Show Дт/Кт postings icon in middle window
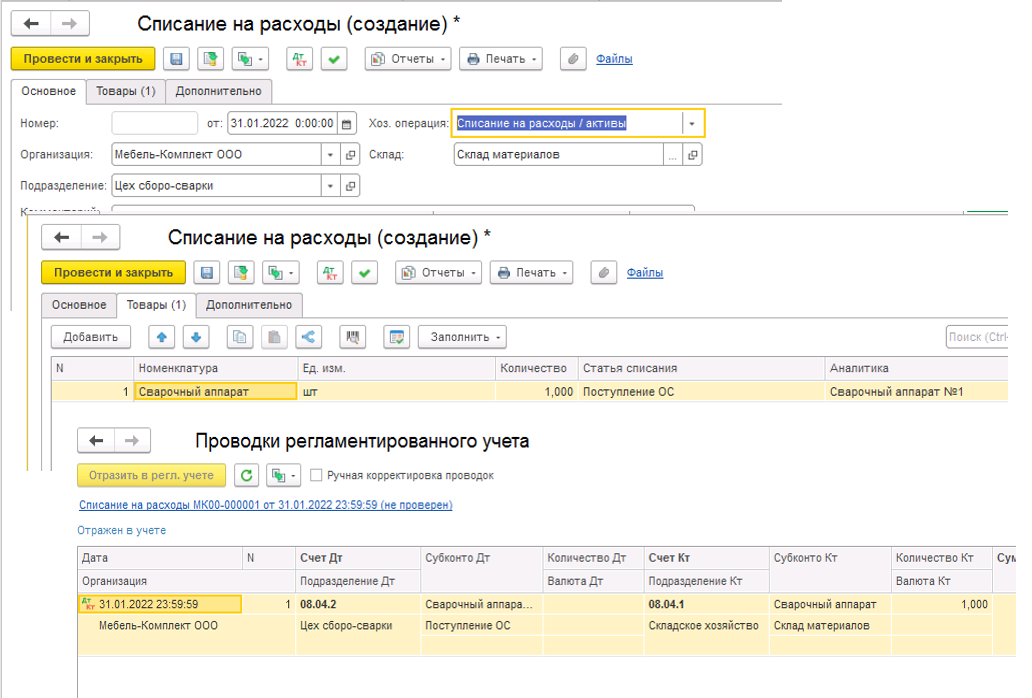1032x698 pixels. (330, 272)
